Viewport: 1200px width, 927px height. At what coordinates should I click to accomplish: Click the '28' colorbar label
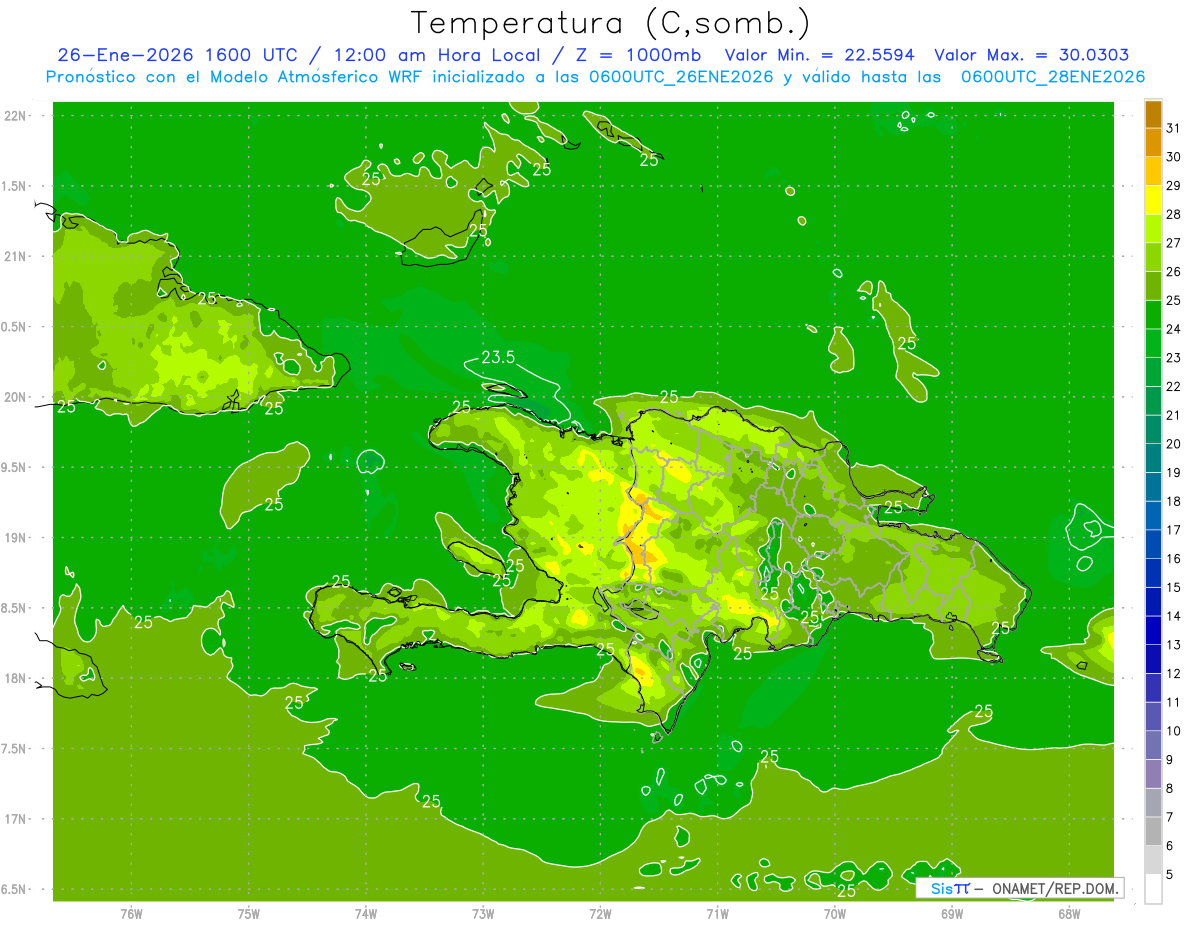[1174, 214]
